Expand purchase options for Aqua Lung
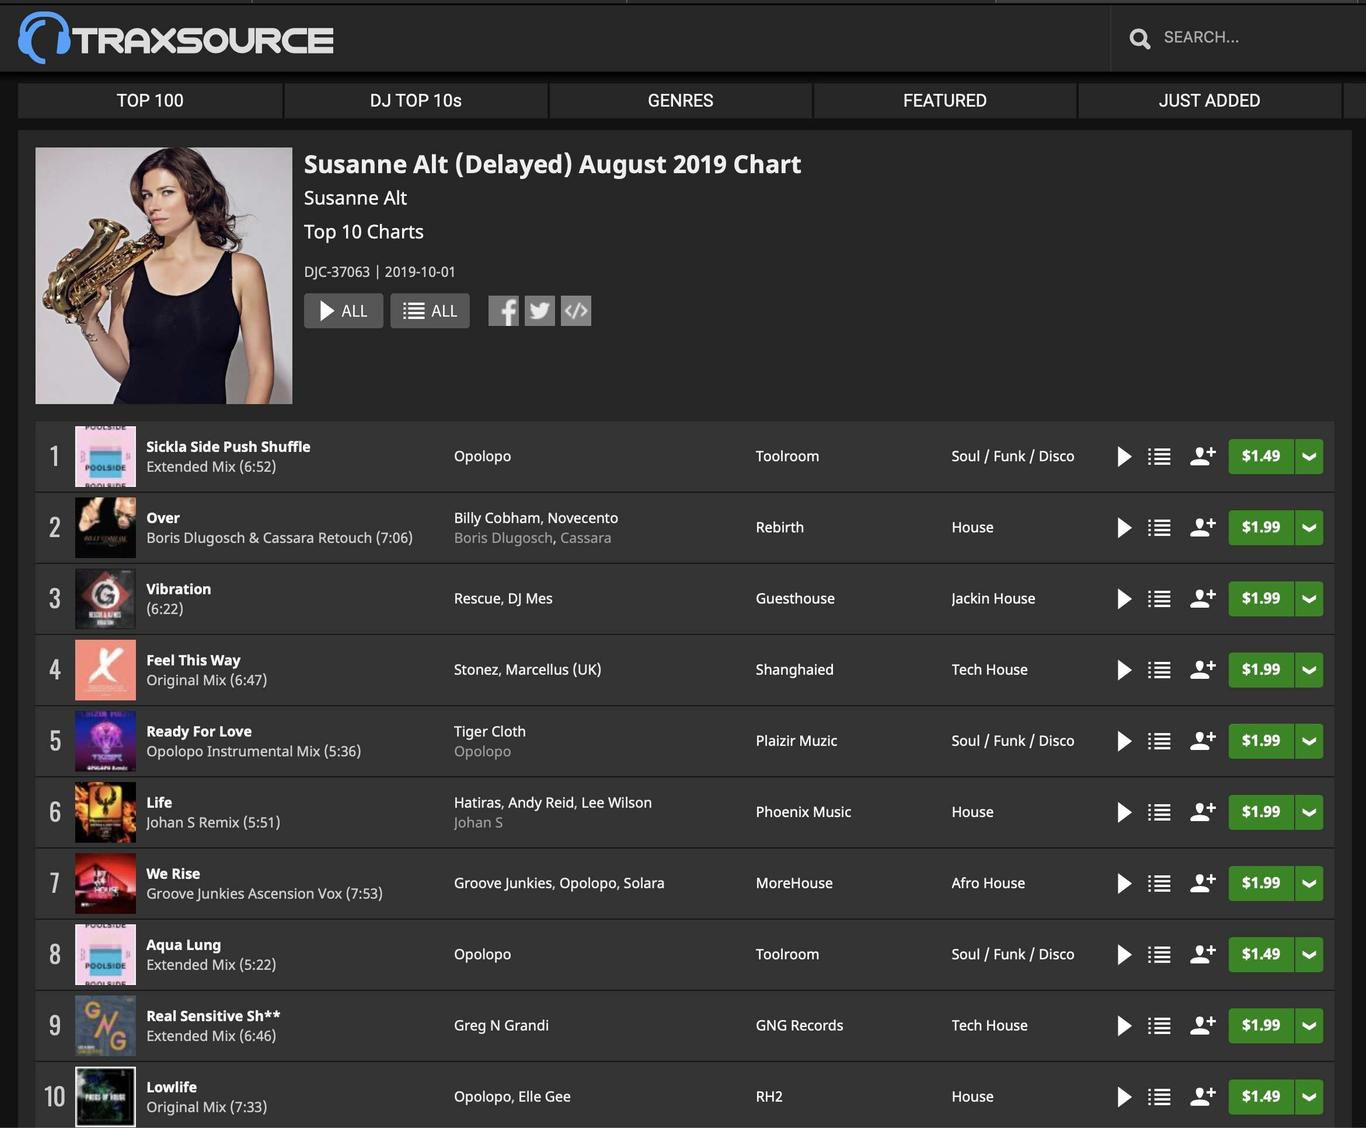1366x1128 pixels. point(1309,955)
